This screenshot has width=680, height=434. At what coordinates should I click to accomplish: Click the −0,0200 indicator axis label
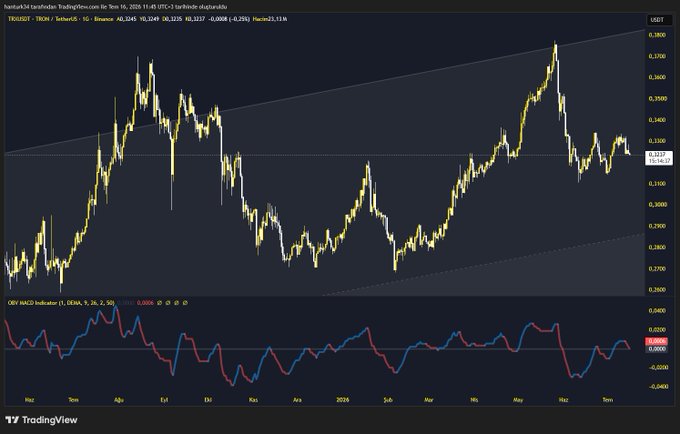(656, 367)
